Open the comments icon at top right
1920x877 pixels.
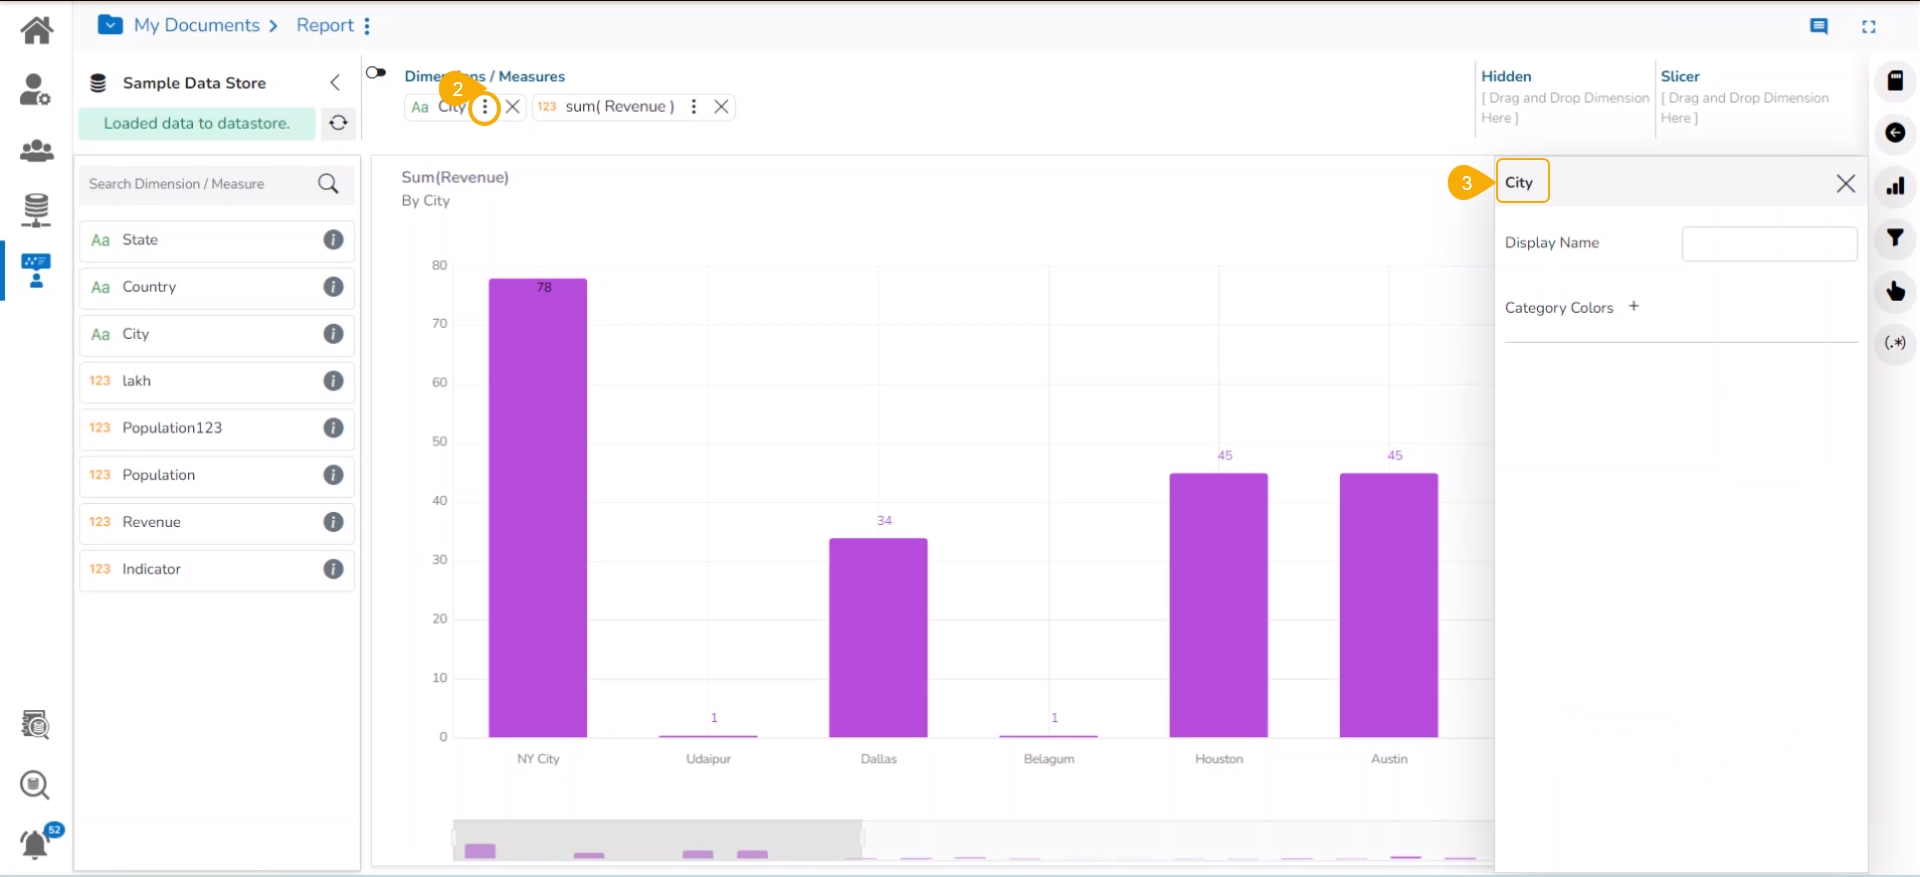[1819, 27]
